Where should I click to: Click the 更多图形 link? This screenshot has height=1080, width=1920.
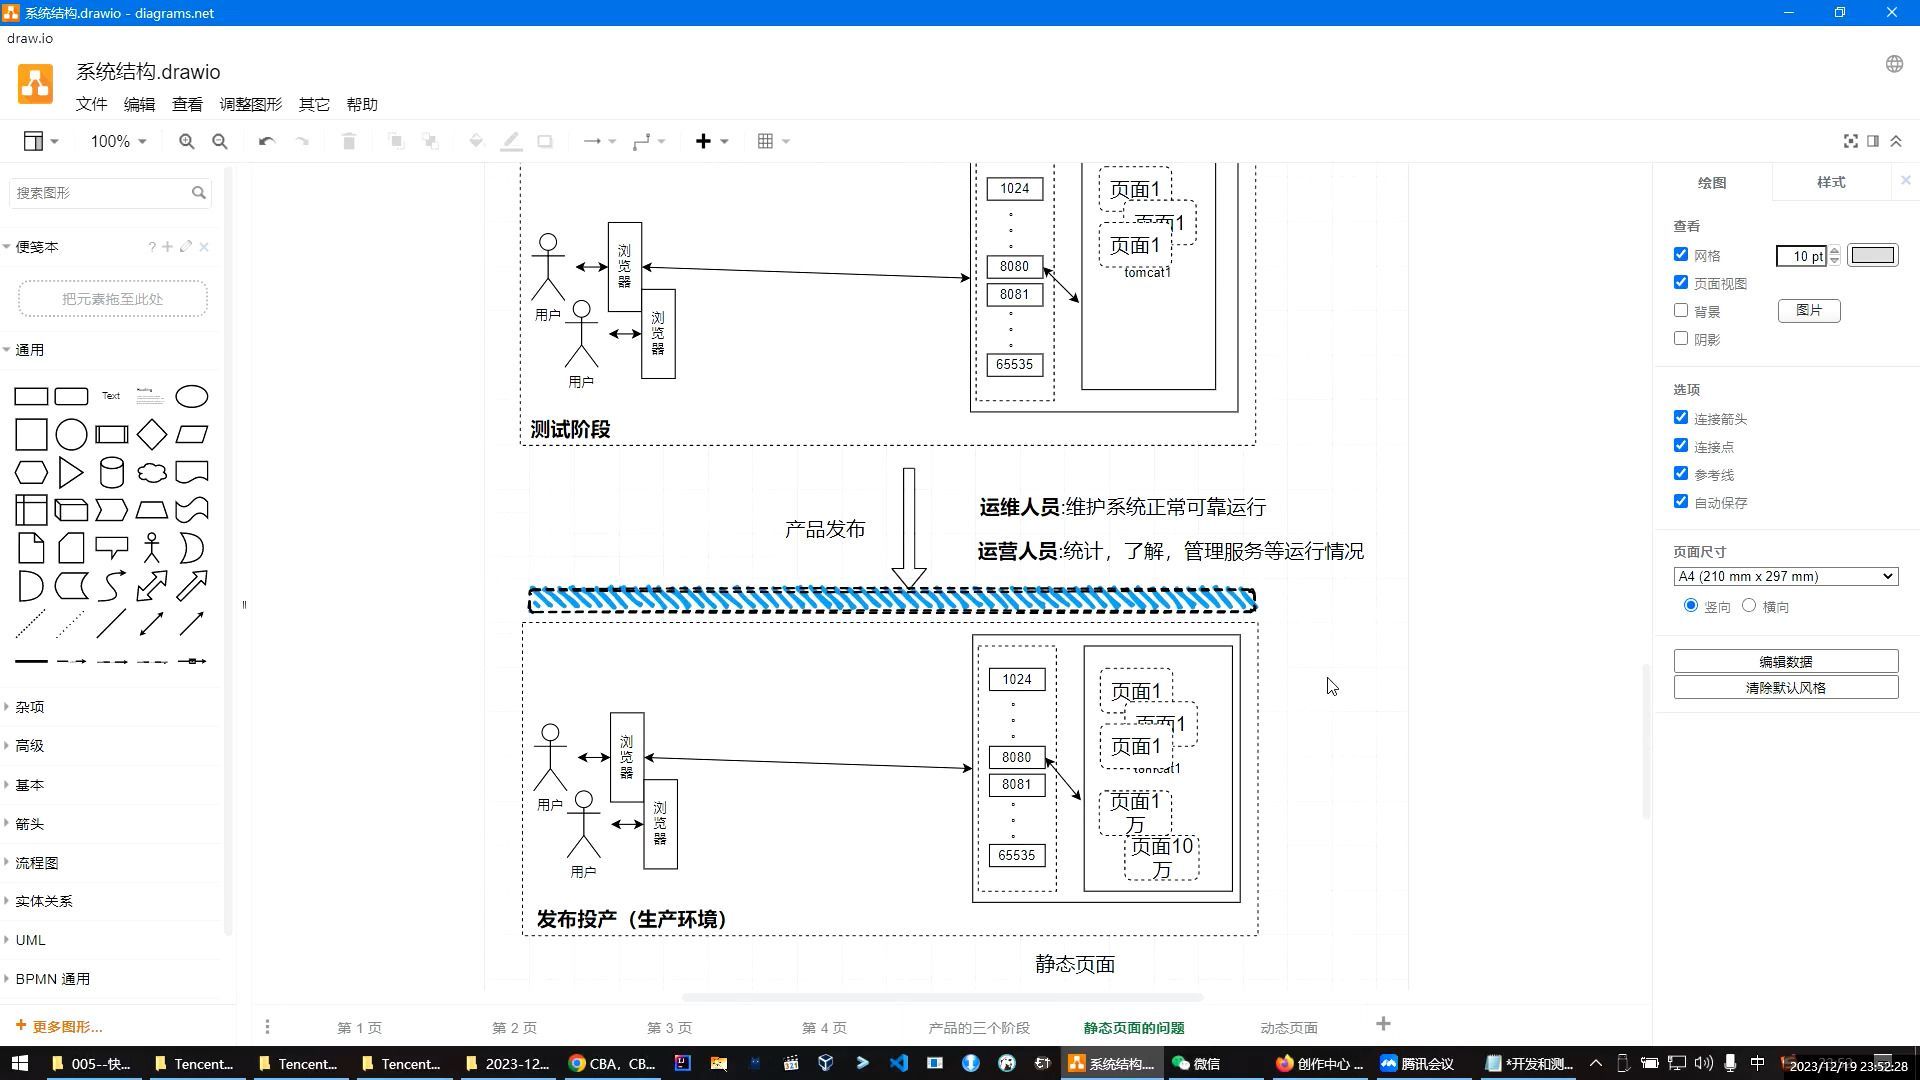59,1027
